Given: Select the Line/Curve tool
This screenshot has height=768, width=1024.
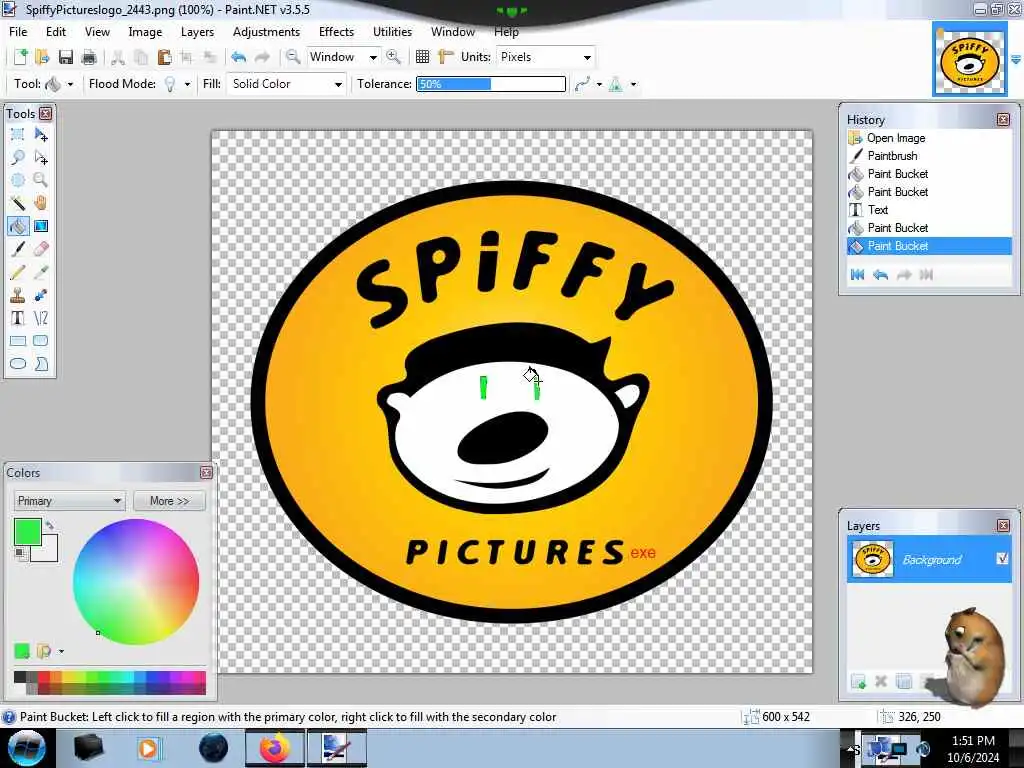Looking at the screenshot, I should point(40,318).
